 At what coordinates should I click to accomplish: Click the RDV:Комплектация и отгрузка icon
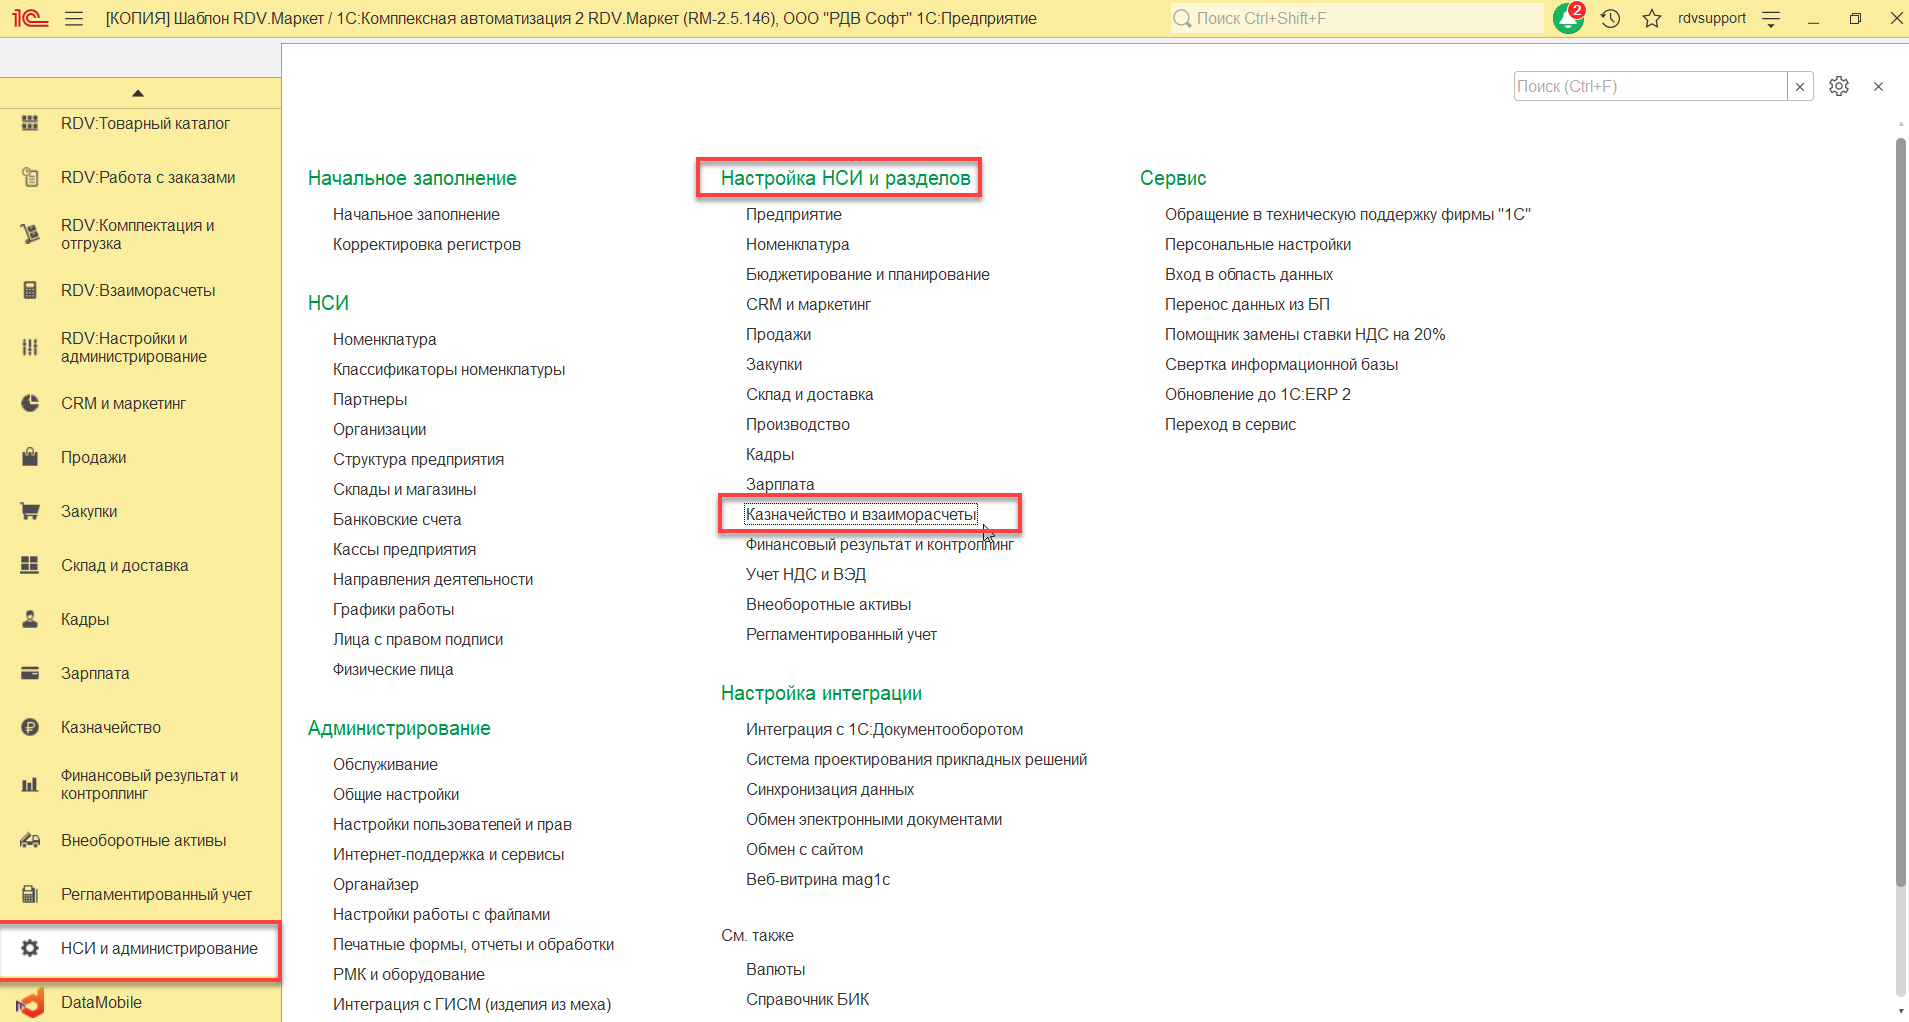tap(30, 234)
